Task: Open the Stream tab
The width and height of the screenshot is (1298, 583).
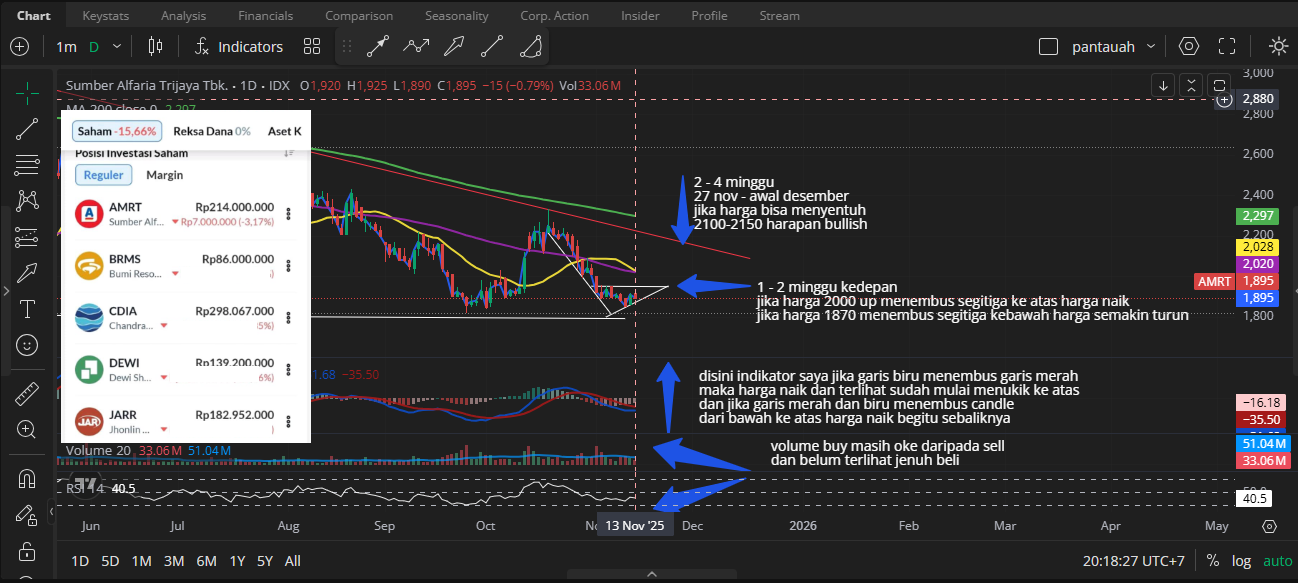Action: click(779, 16)
